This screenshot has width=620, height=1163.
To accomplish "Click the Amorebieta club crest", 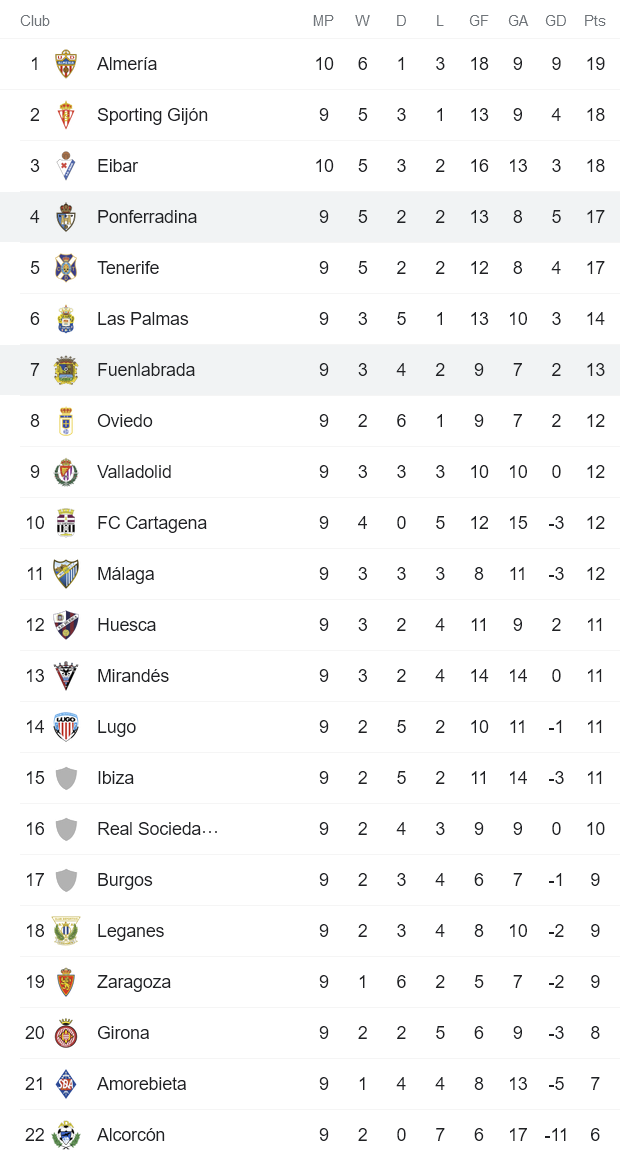I will tap(66, 1084).
